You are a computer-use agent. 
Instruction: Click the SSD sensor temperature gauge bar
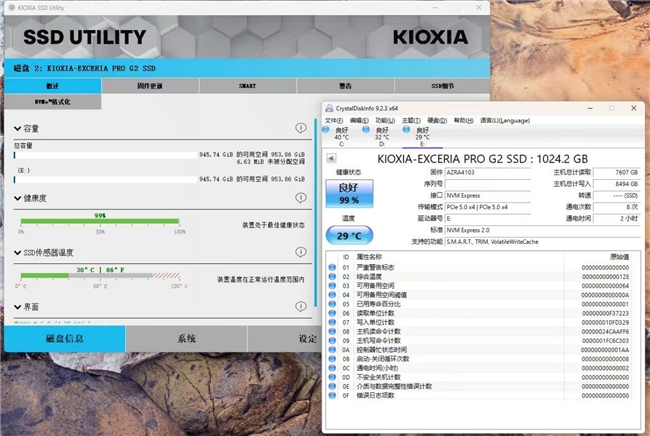(x=100, y=275)
